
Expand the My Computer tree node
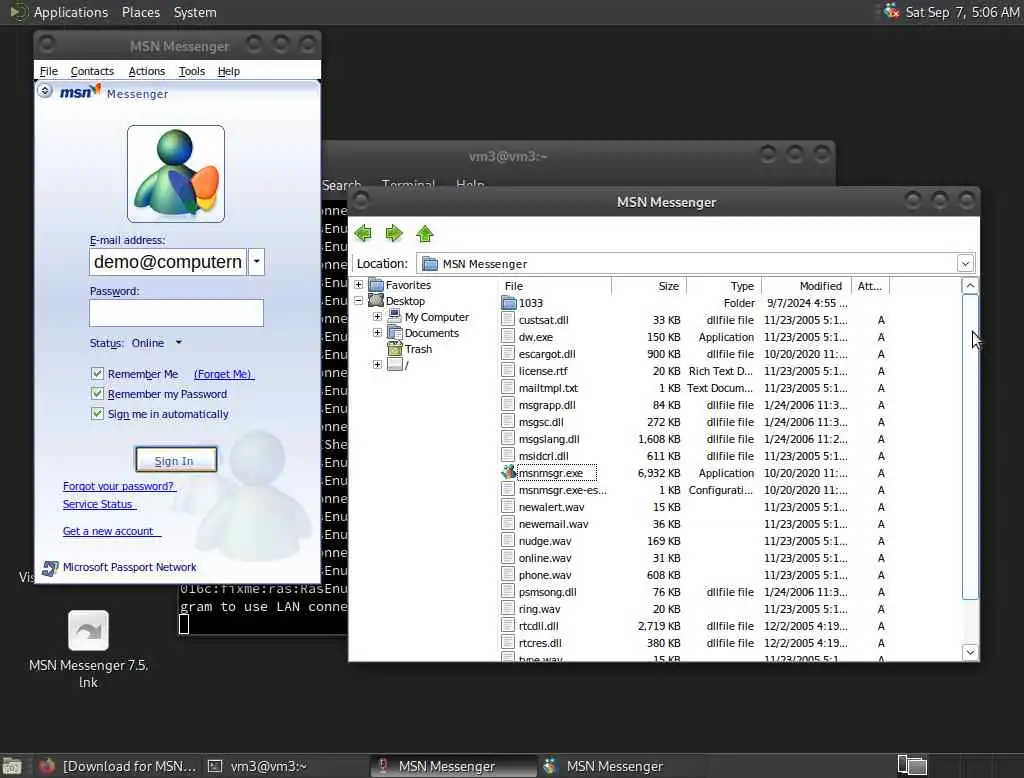[377, 316]
